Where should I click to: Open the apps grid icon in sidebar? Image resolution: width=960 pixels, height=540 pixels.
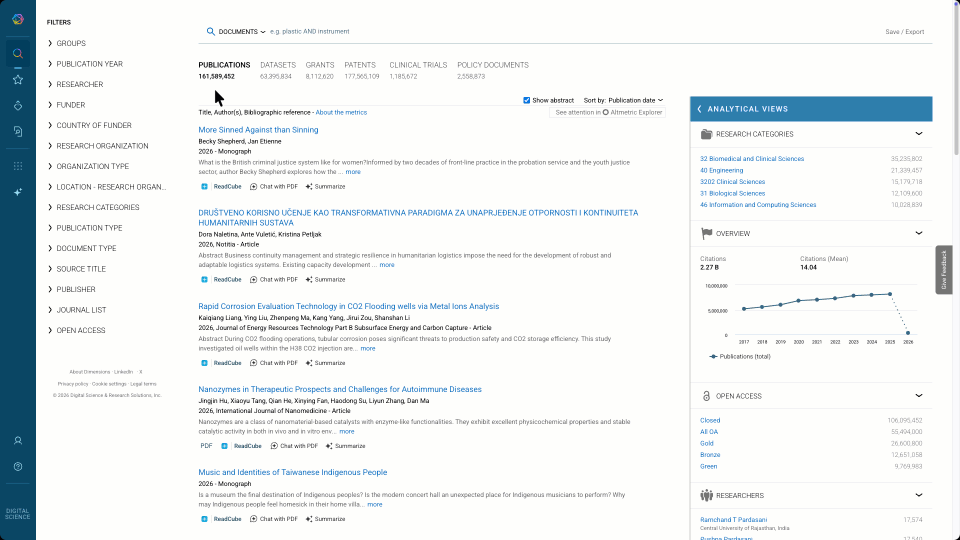(x=18, y=166)
